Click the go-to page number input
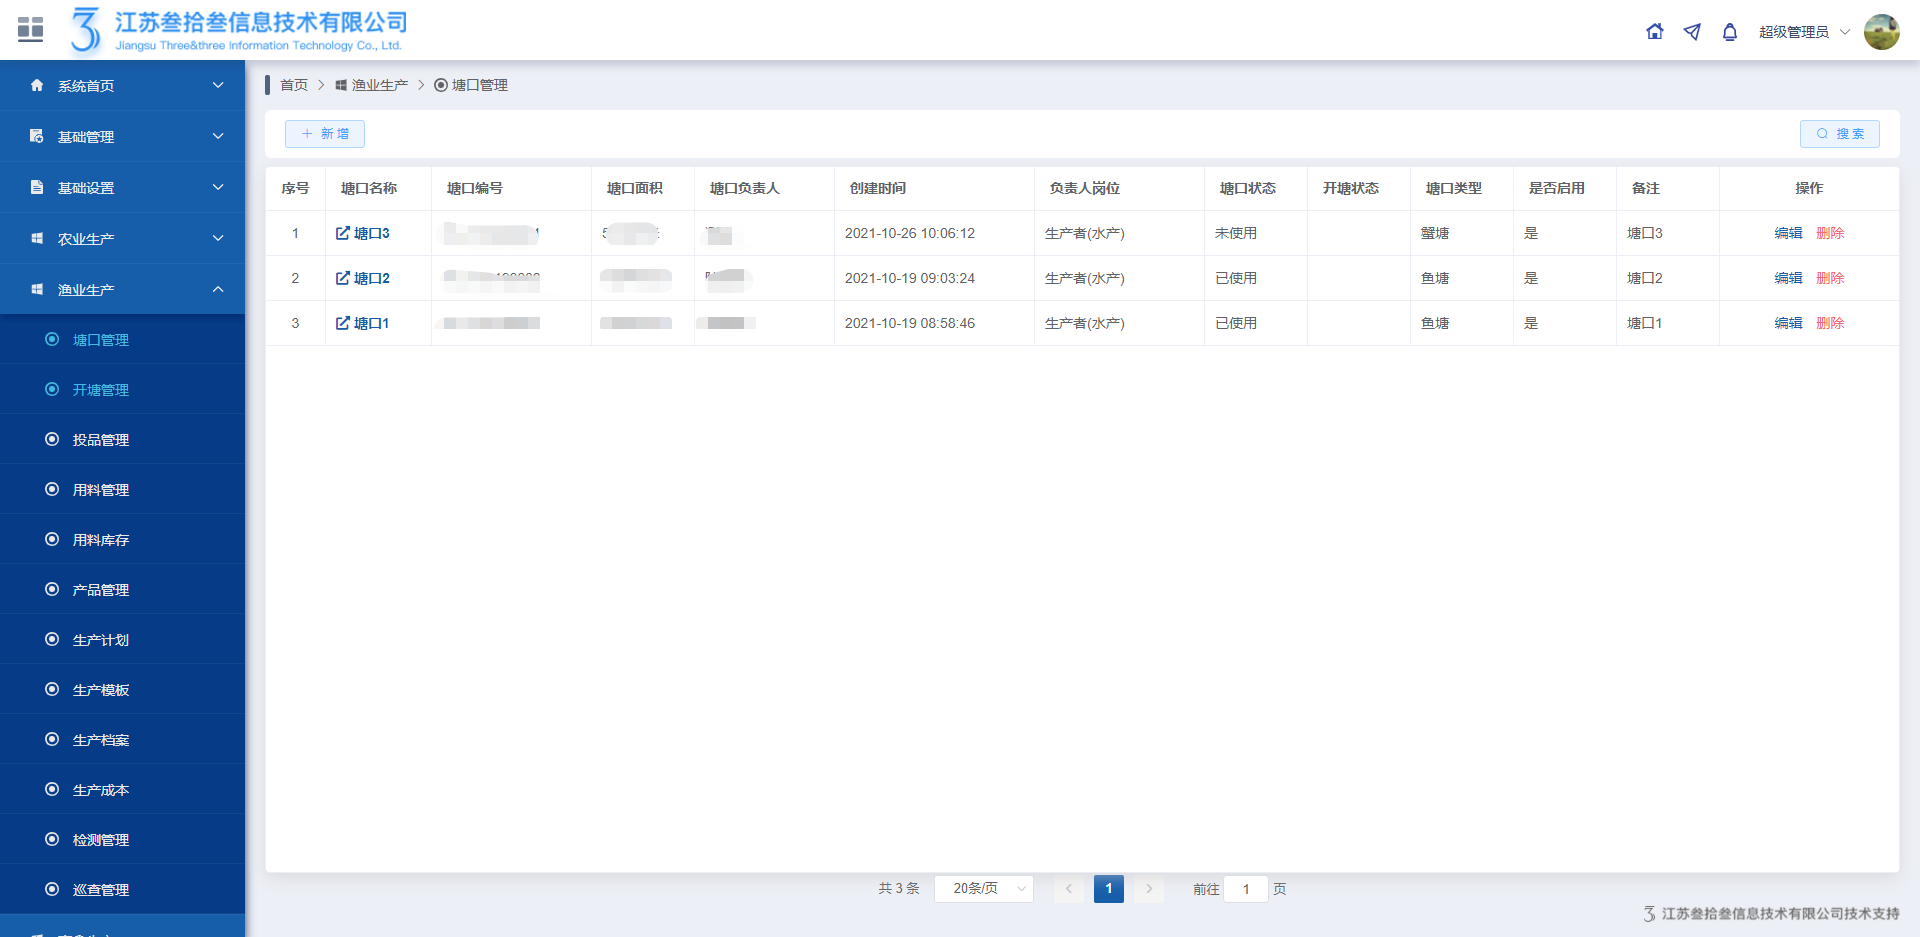This screenshot has height=937, width=1920. tap(1246, 889)
